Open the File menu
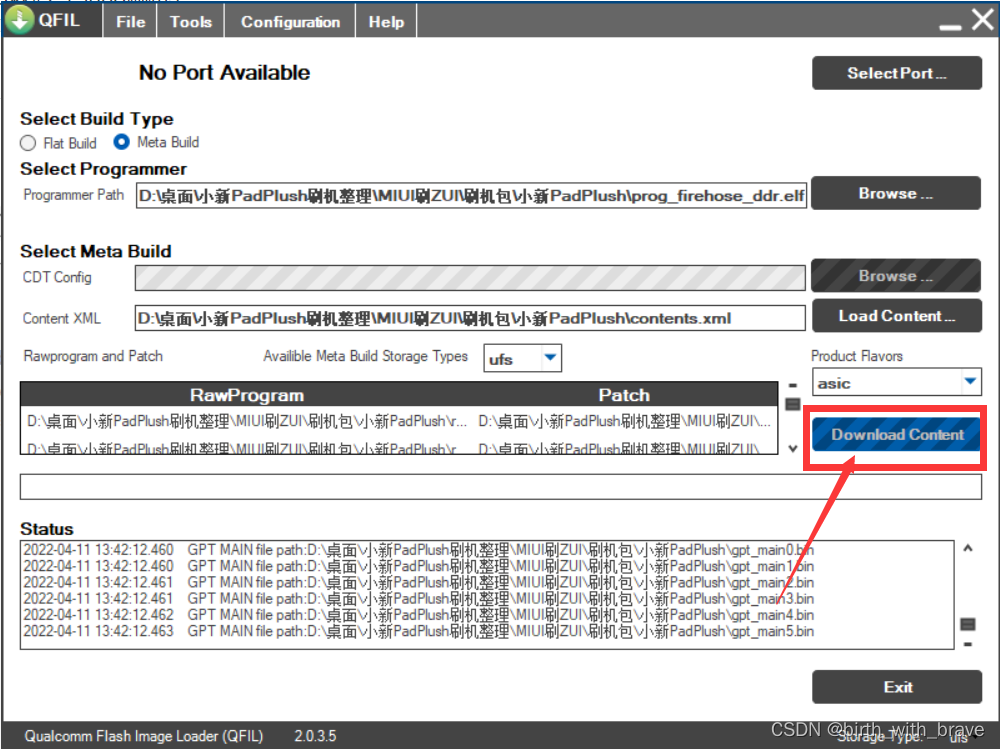1000x749 pixels. click(x=131, y=22)
